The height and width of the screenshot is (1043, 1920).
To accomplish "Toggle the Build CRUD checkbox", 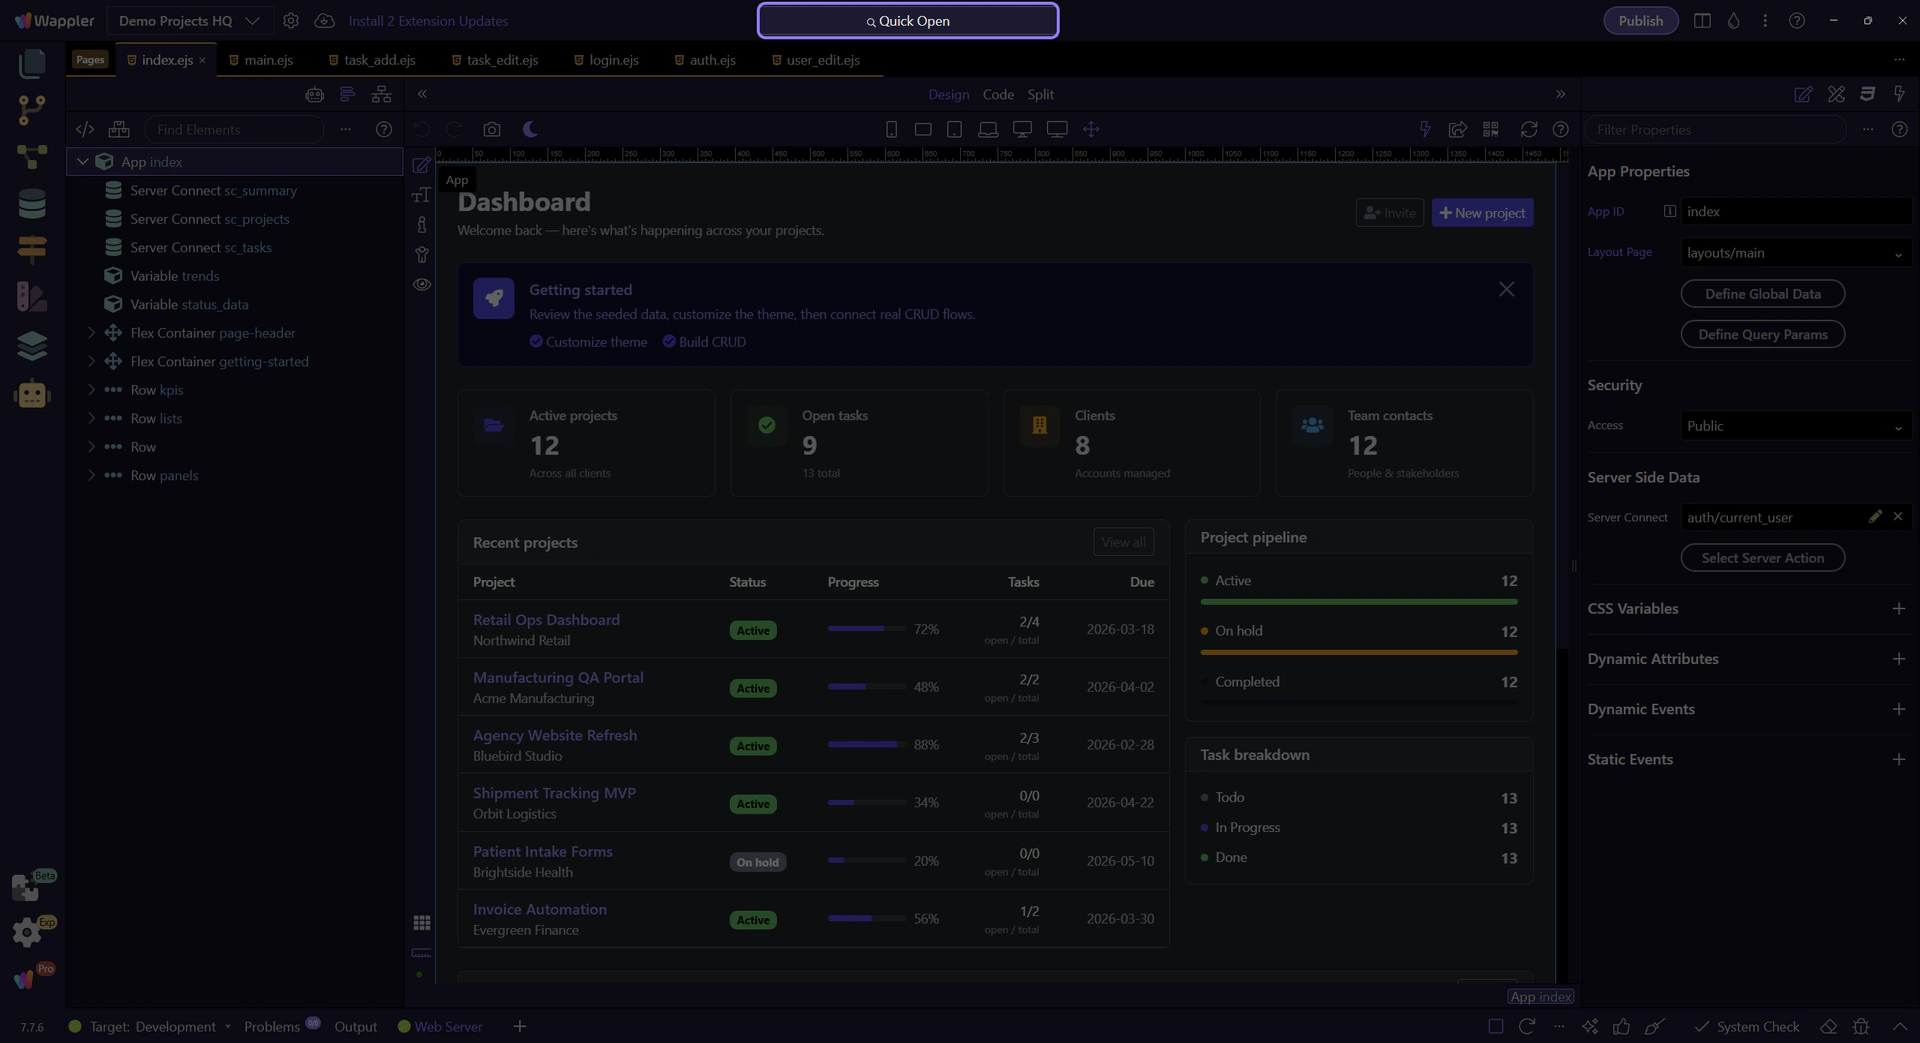I will coord(669,342).
